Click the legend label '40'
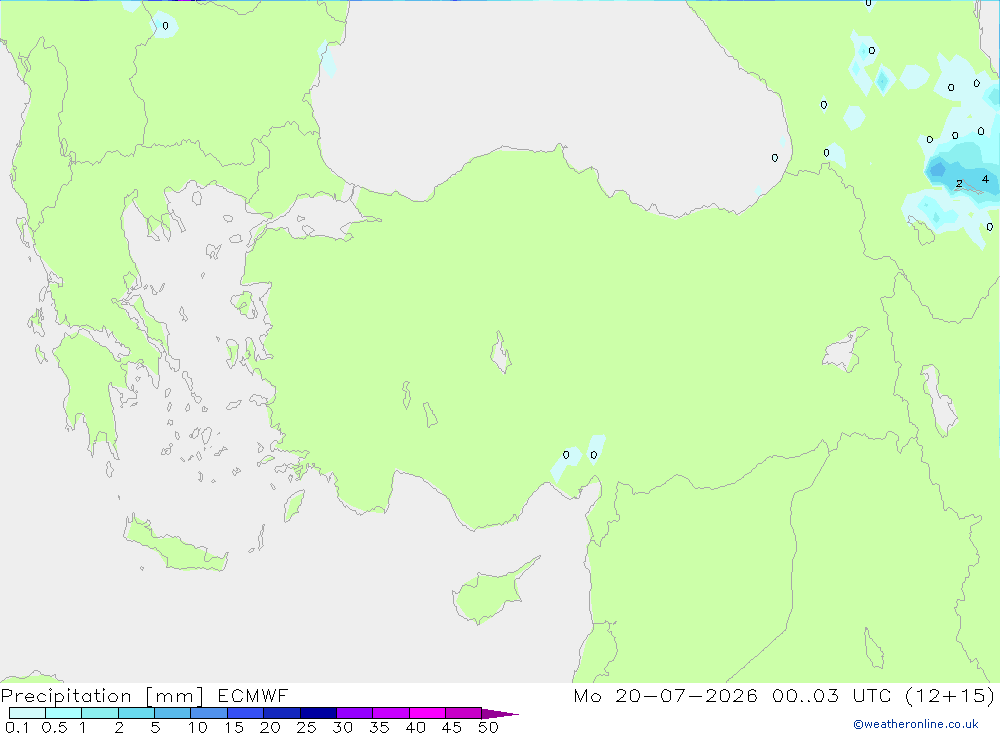 pos(416,727)
